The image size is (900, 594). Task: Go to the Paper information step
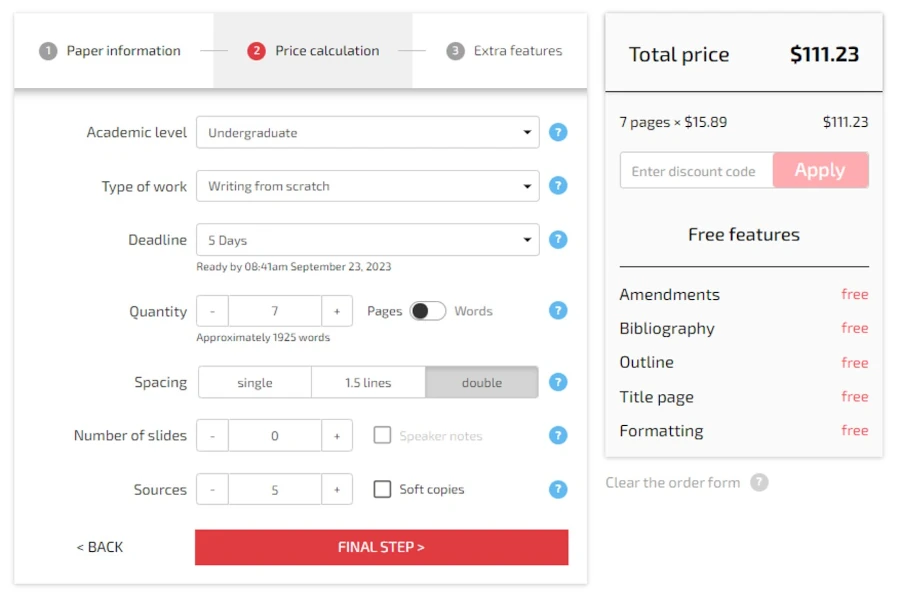pos(111,51)
